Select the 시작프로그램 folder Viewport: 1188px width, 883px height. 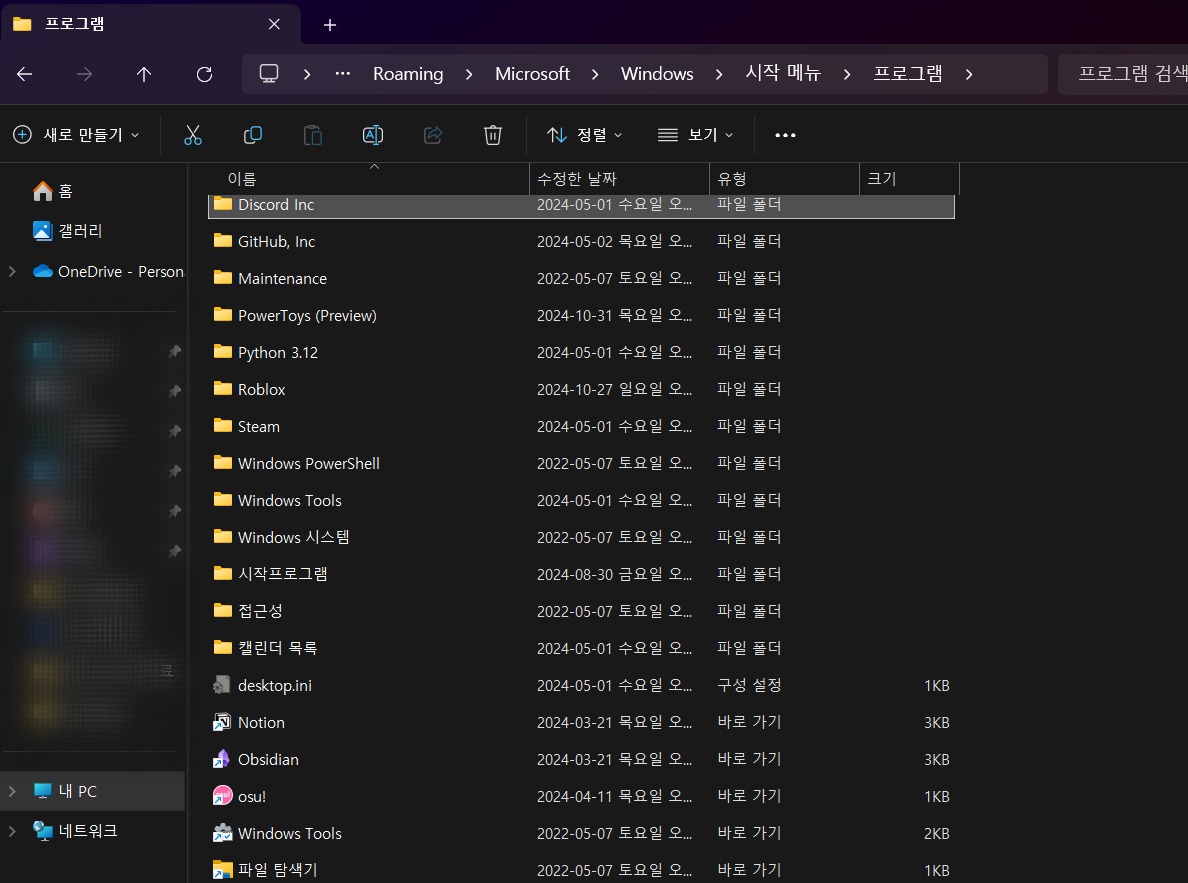coord(581,575)
